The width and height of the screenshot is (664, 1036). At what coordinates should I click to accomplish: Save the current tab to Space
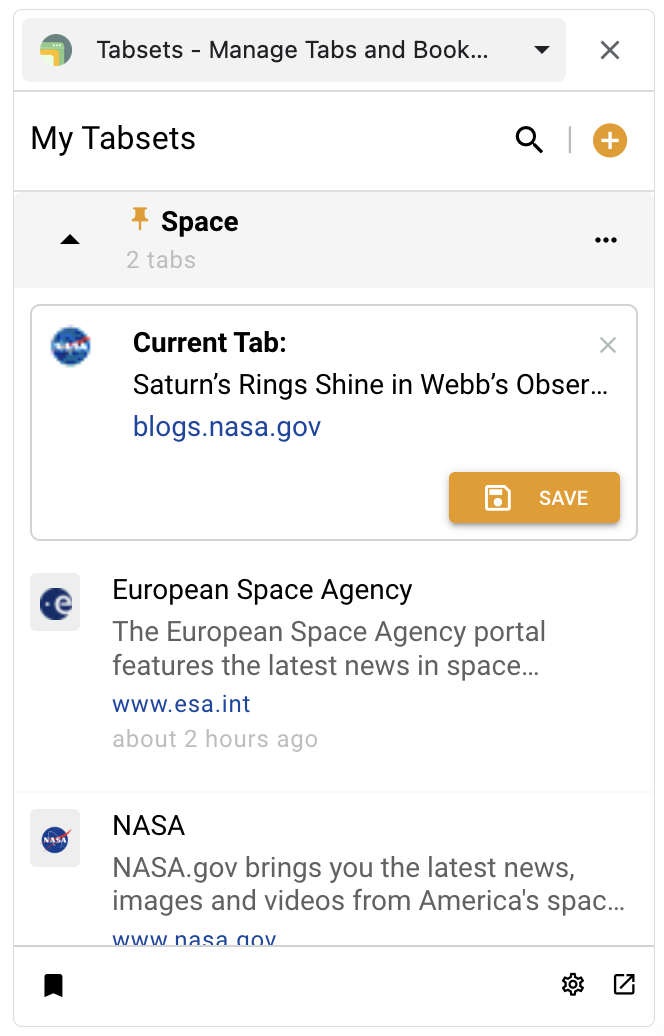[535, 498]
